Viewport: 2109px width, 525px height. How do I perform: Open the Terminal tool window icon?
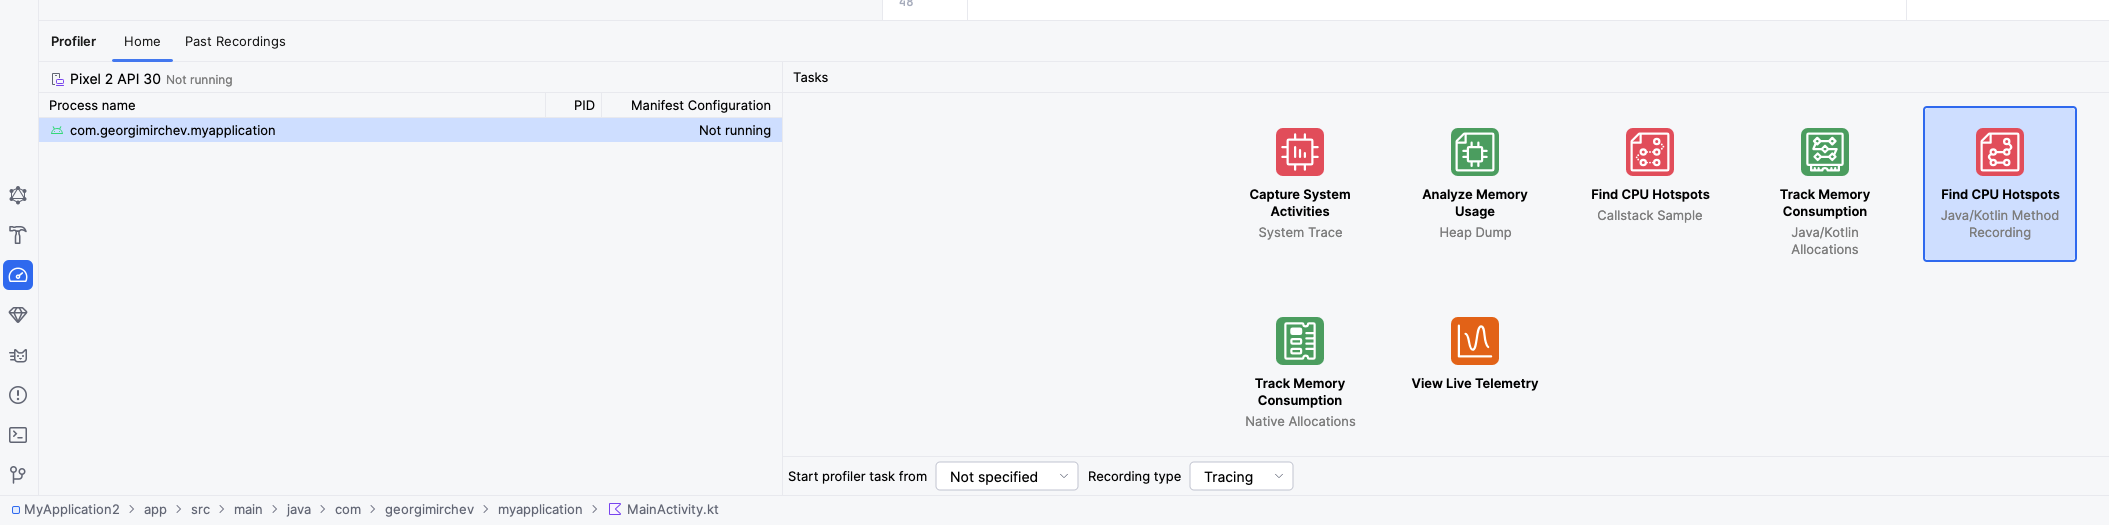tap(18, 435)
